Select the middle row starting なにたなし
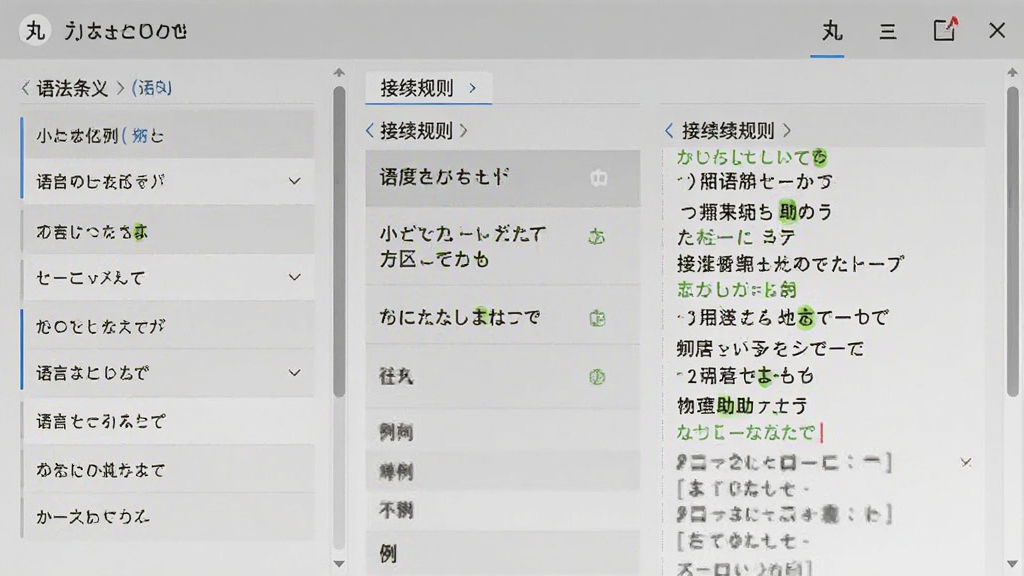 coord(502,317)
